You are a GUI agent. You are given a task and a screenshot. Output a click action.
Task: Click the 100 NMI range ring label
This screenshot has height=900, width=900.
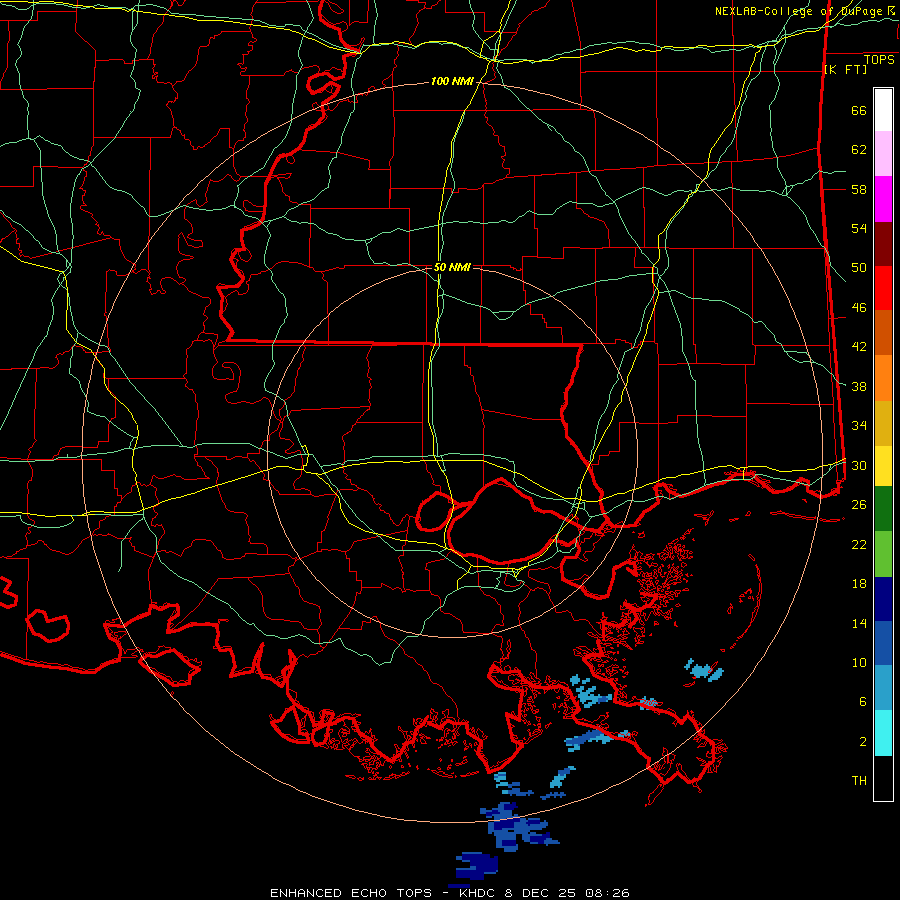[x=452, y=82]
